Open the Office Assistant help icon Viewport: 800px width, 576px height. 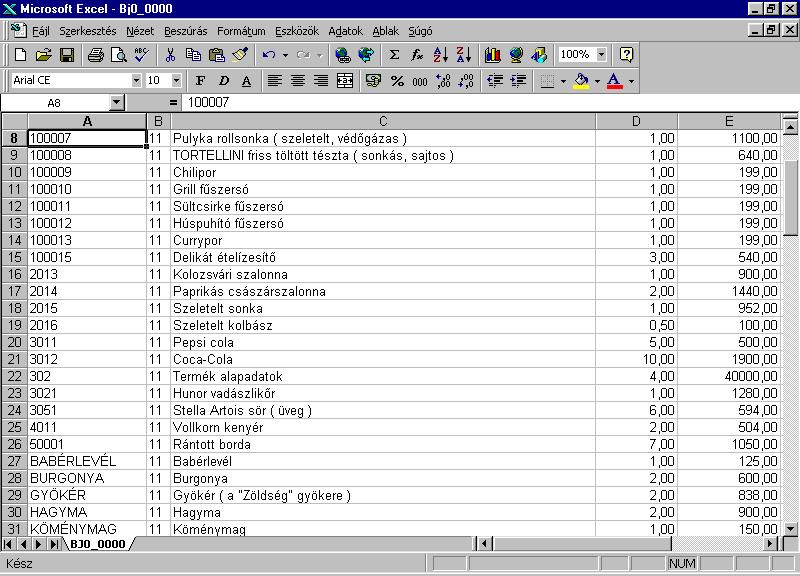point(626,55)
